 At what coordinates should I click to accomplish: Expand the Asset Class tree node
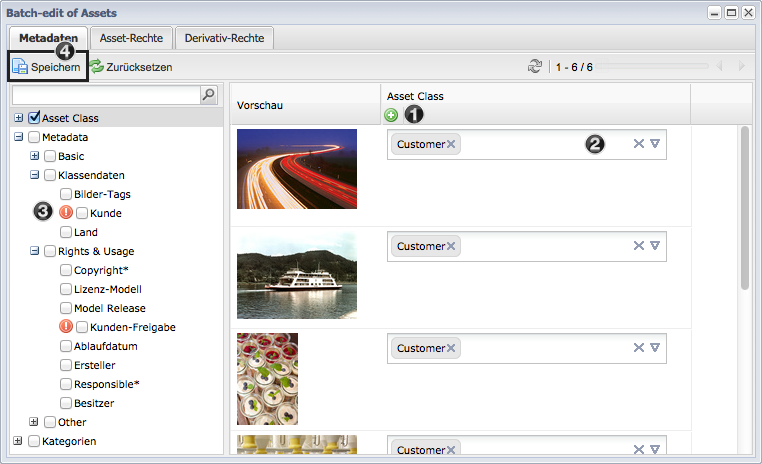click(x=18, y=118)
